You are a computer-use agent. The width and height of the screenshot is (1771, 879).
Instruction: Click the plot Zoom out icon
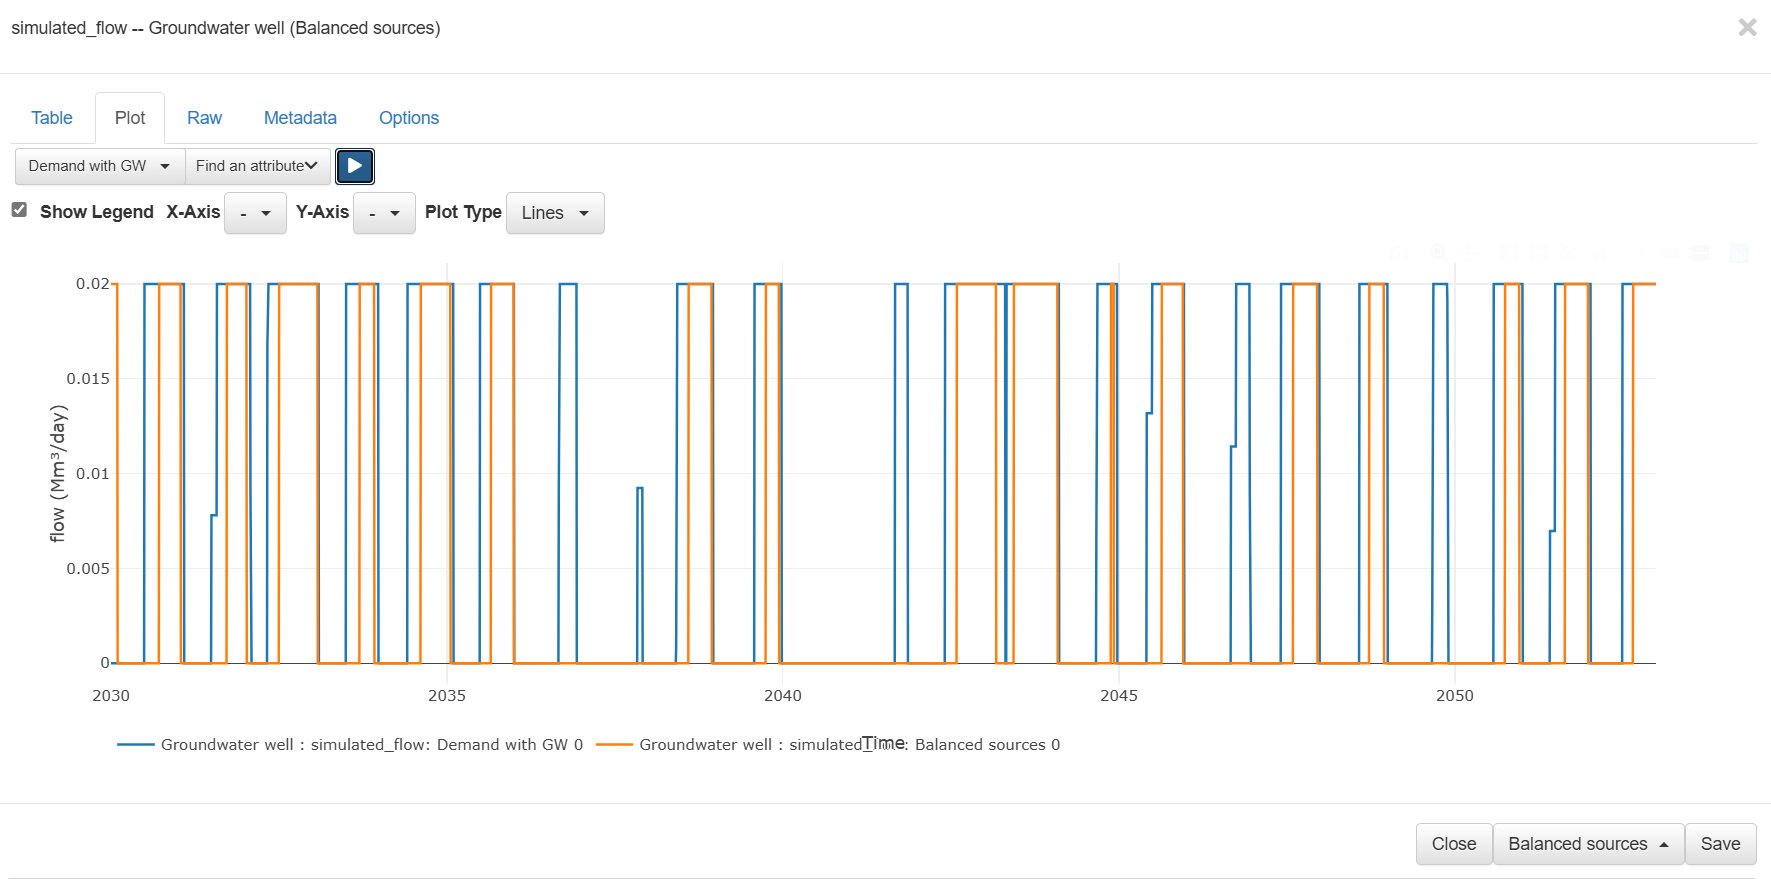[x=1539, y=253]
